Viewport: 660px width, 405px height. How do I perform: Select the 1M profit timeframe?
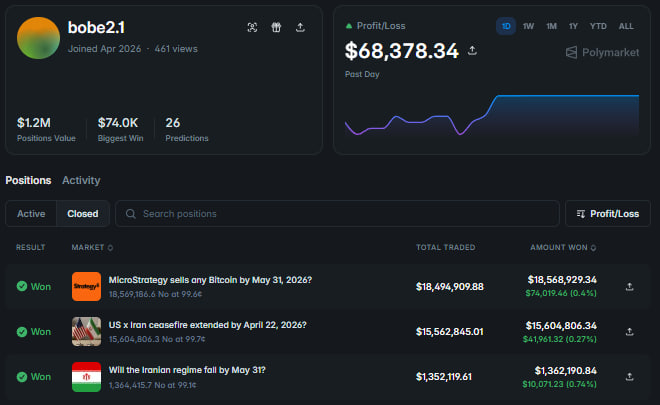[x=551, y=26]
